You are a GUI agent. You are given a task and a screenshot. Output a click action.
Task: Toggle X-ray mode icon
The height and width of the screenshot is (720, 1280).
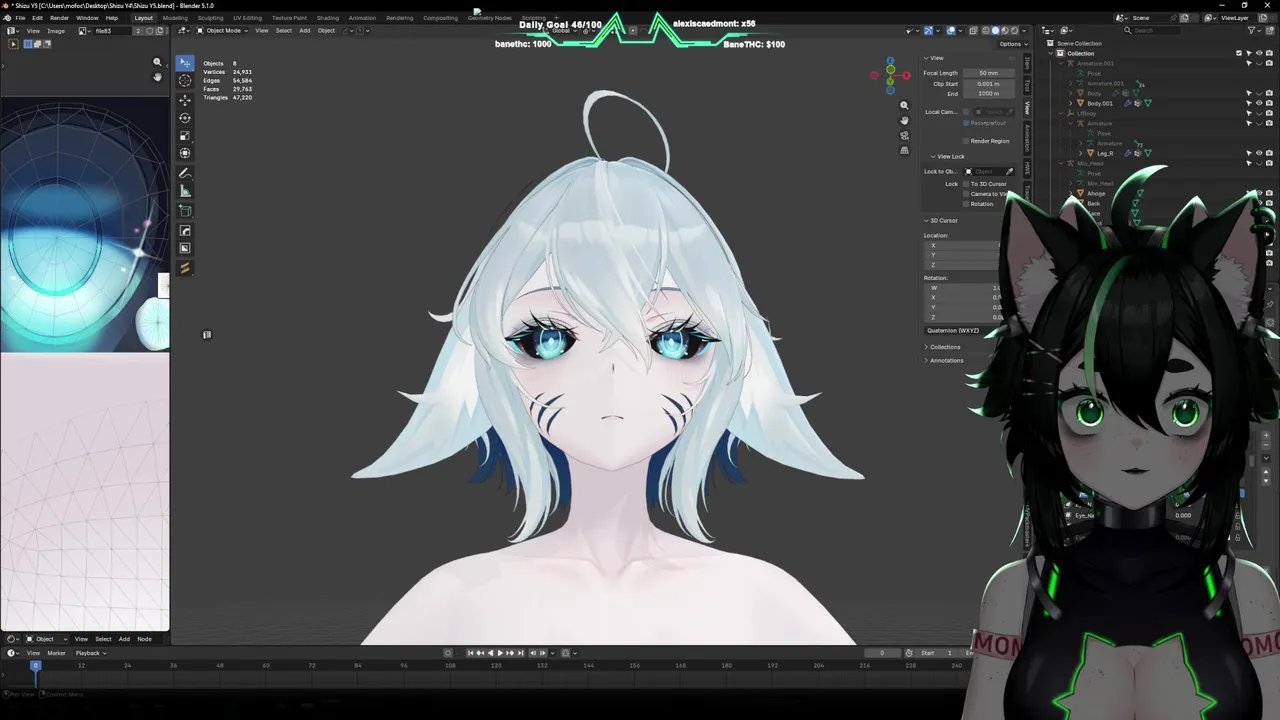973,30
